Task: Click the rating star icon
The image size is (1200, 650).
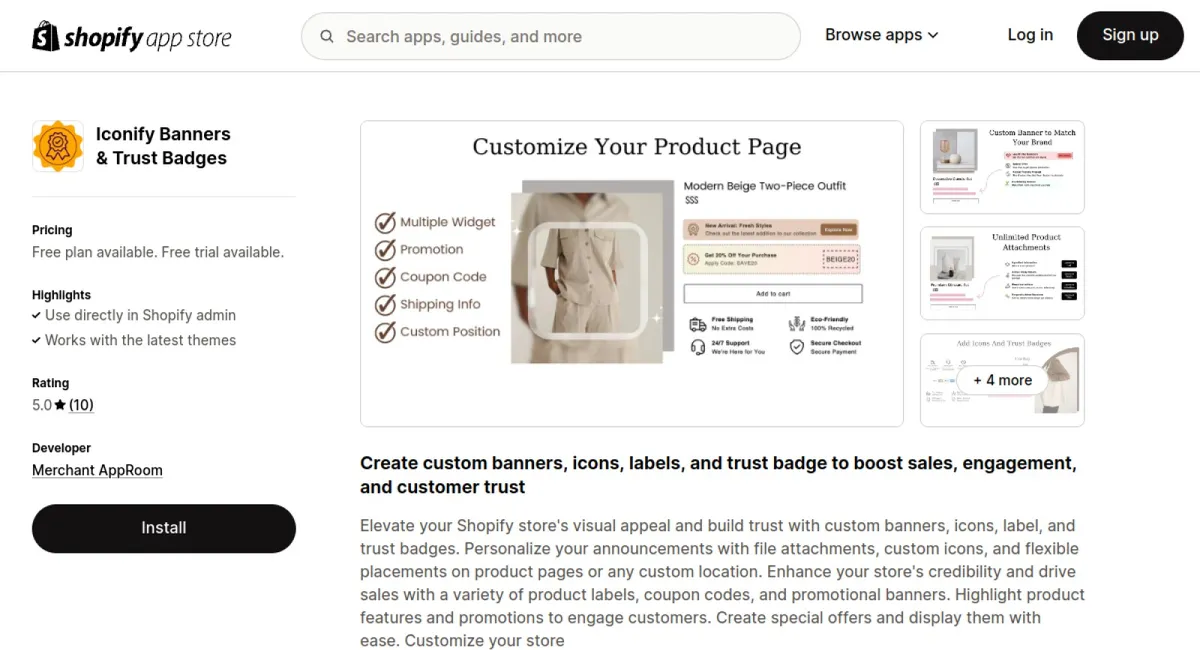Action: (x=60, y=405)
